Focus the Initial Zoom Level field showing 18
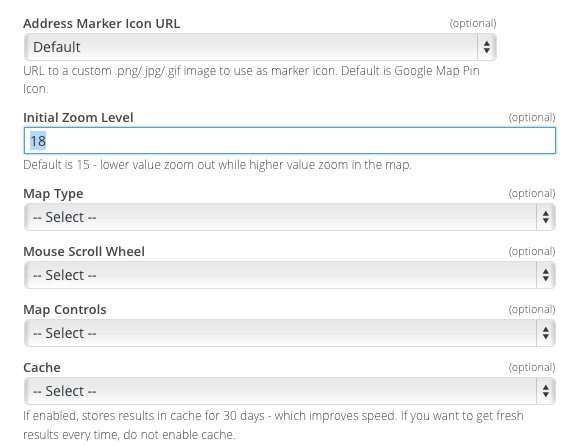576x445 pixels. coord(289,141)
